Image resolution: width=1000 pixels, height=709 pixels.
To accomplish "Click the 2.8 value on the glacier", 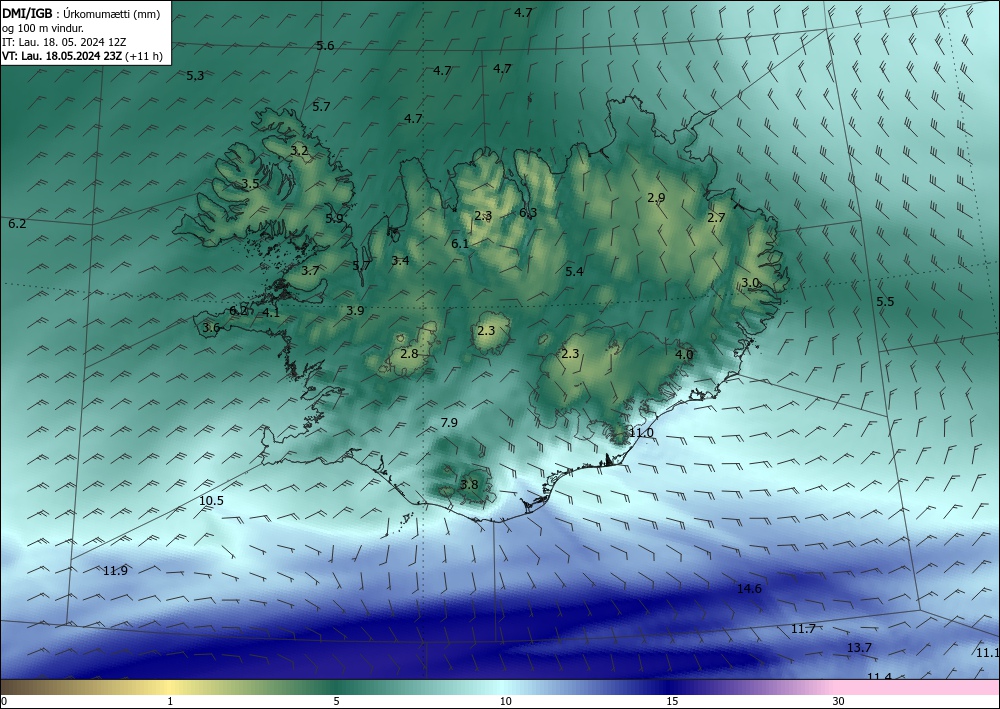I will point(409,353).
